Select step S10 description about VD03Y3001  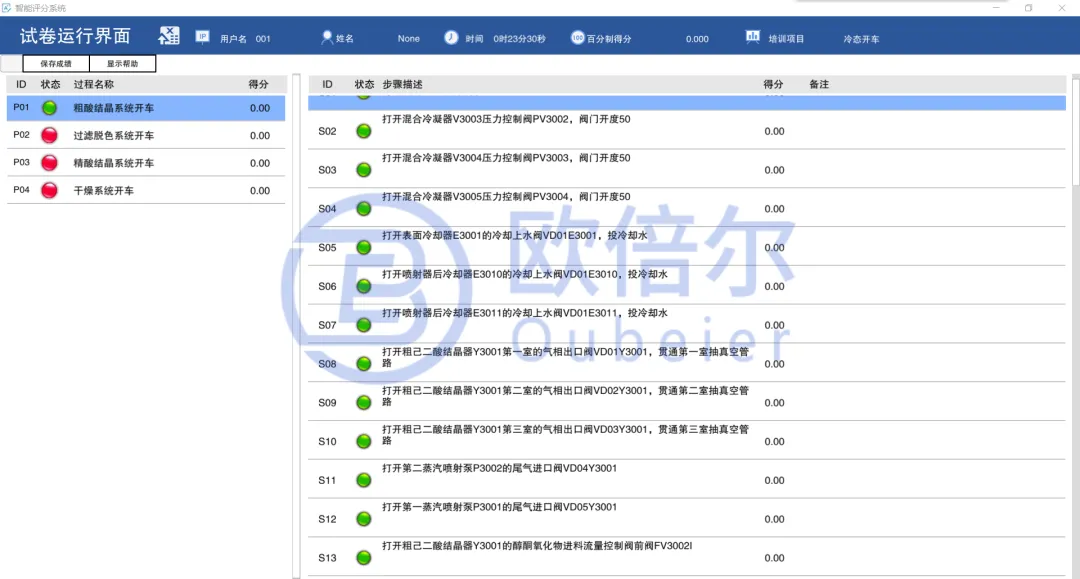pyautogui.click(x=565, y=434)
